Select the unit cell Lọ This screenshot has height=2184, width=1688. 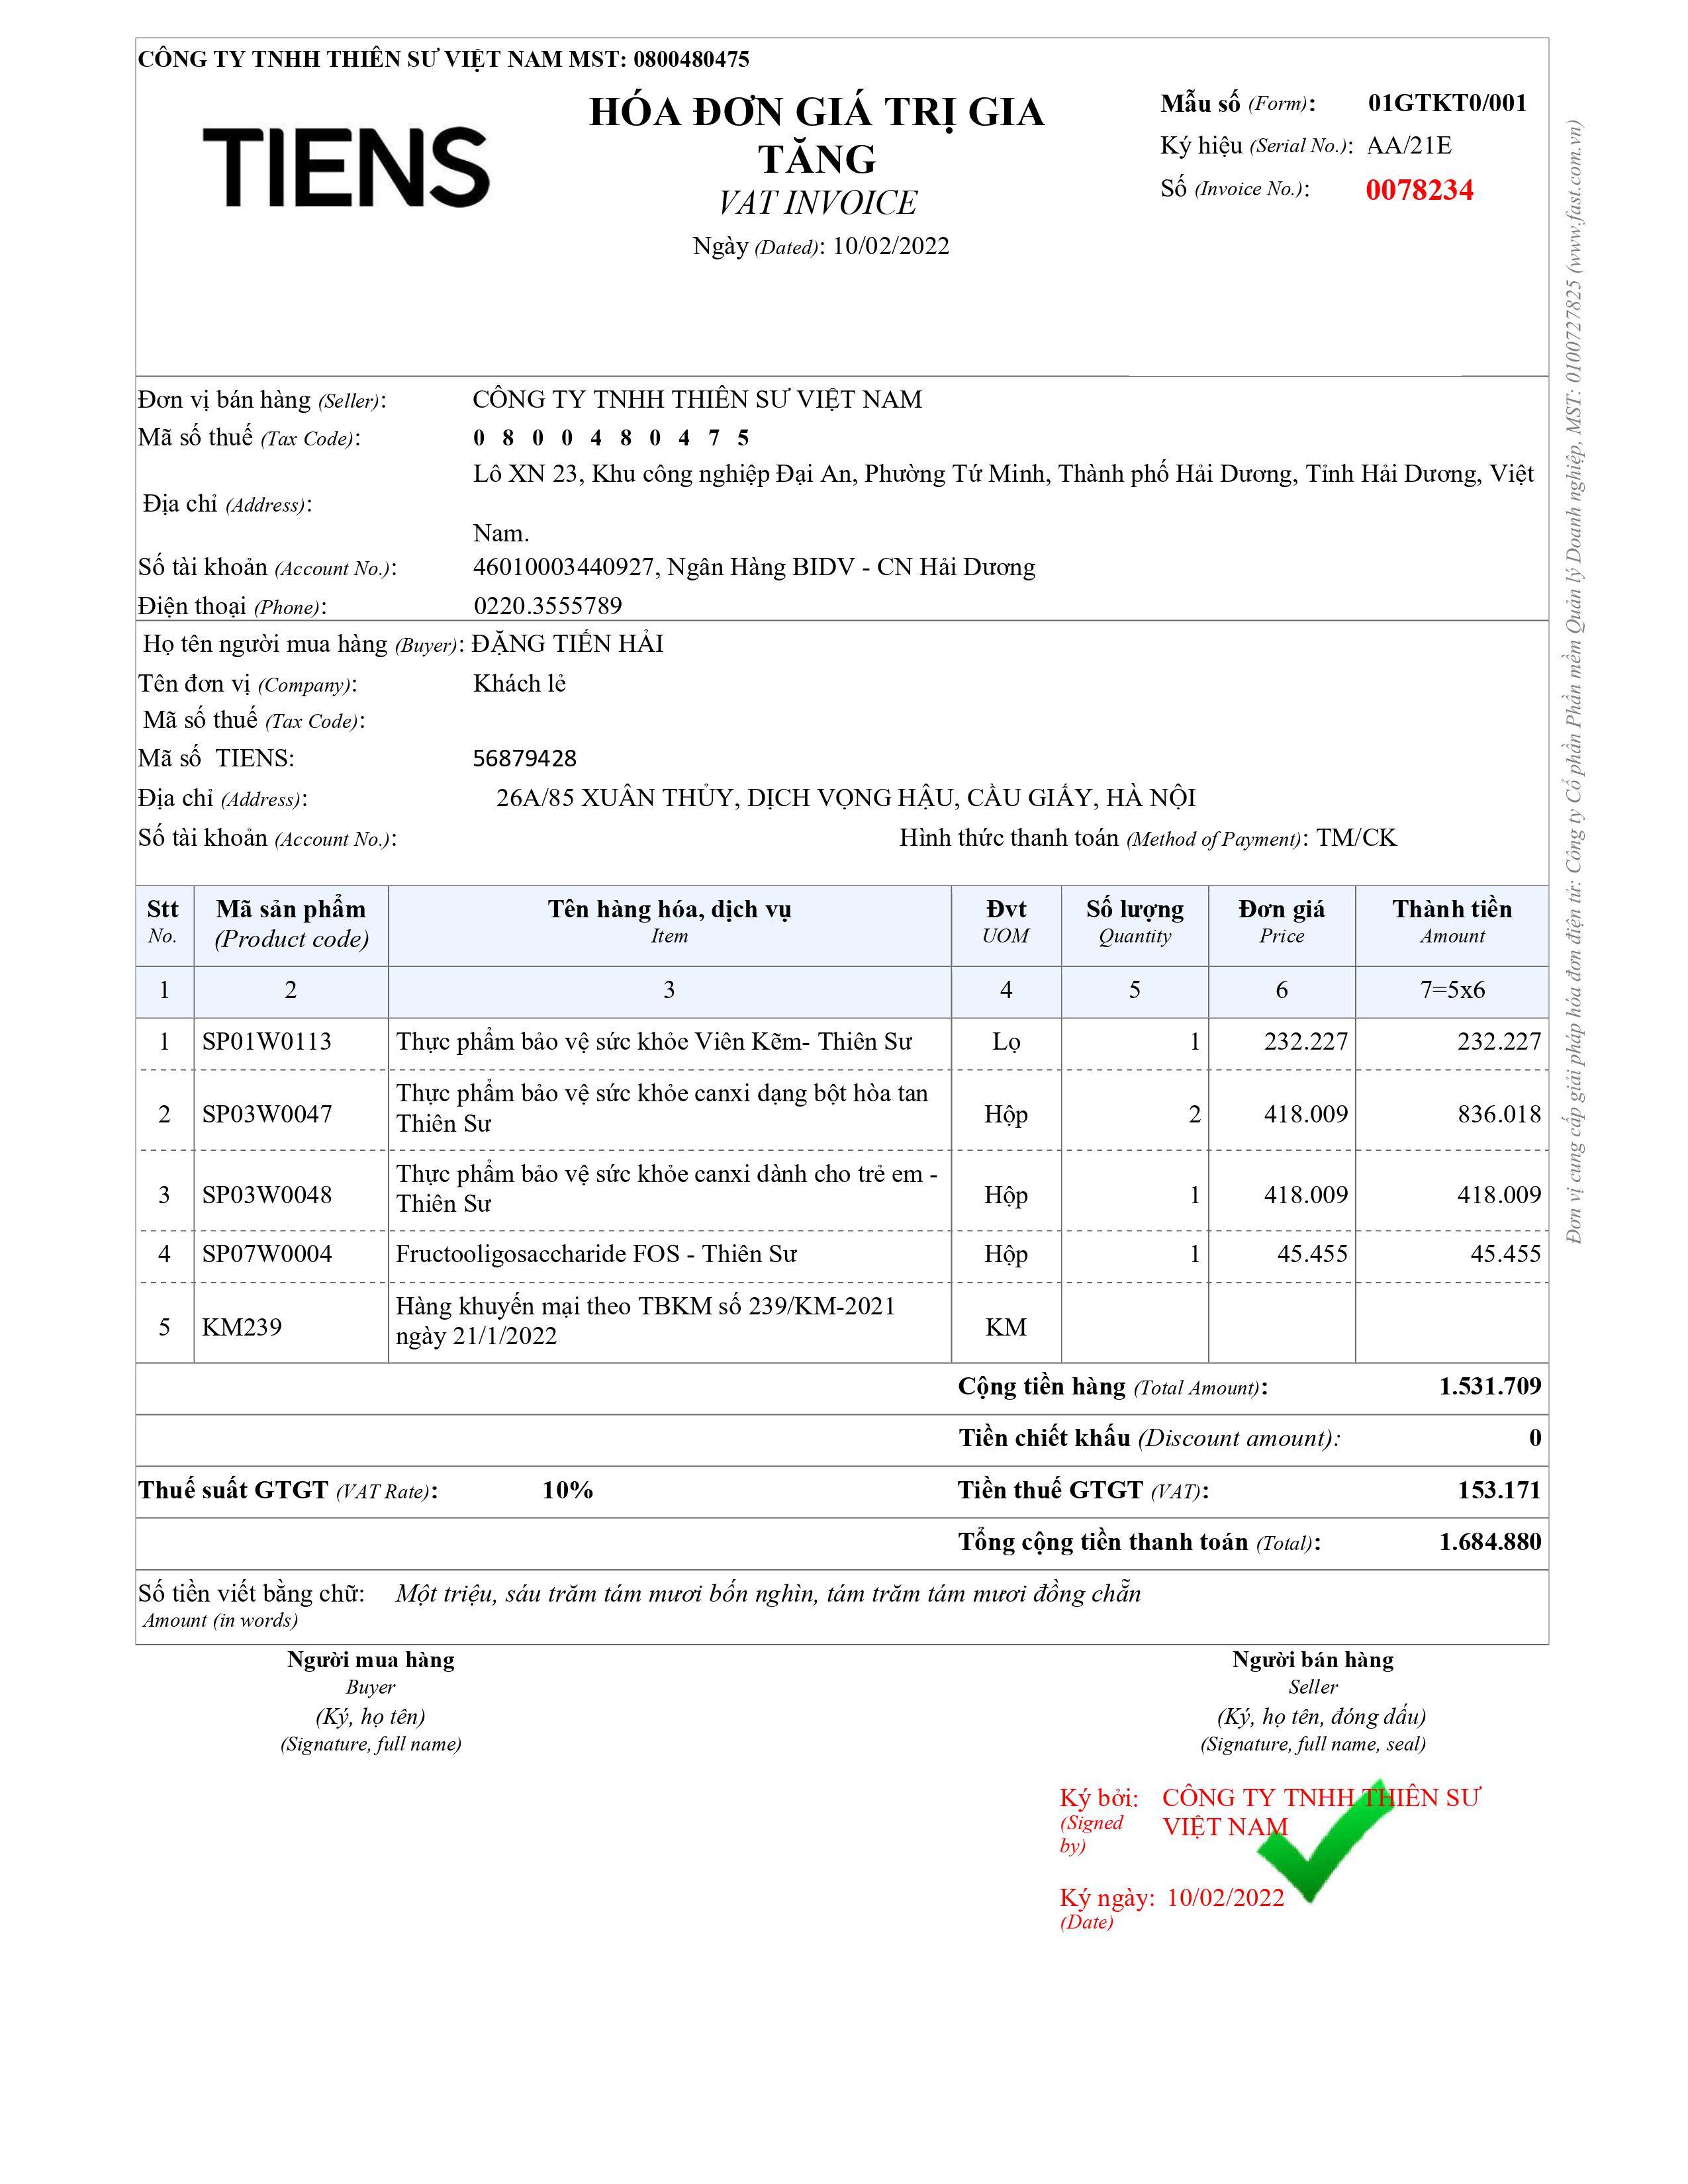point(1006,1042)
